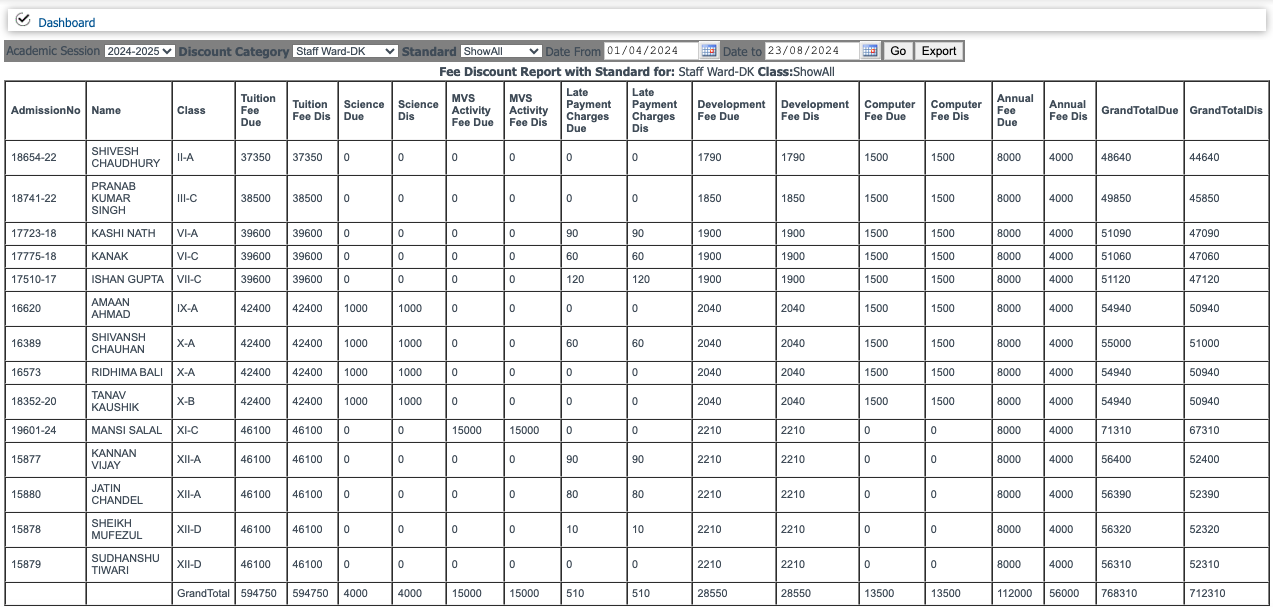
Task: Click the checkmark icon beside Dashboard
Action: [24, 20]
